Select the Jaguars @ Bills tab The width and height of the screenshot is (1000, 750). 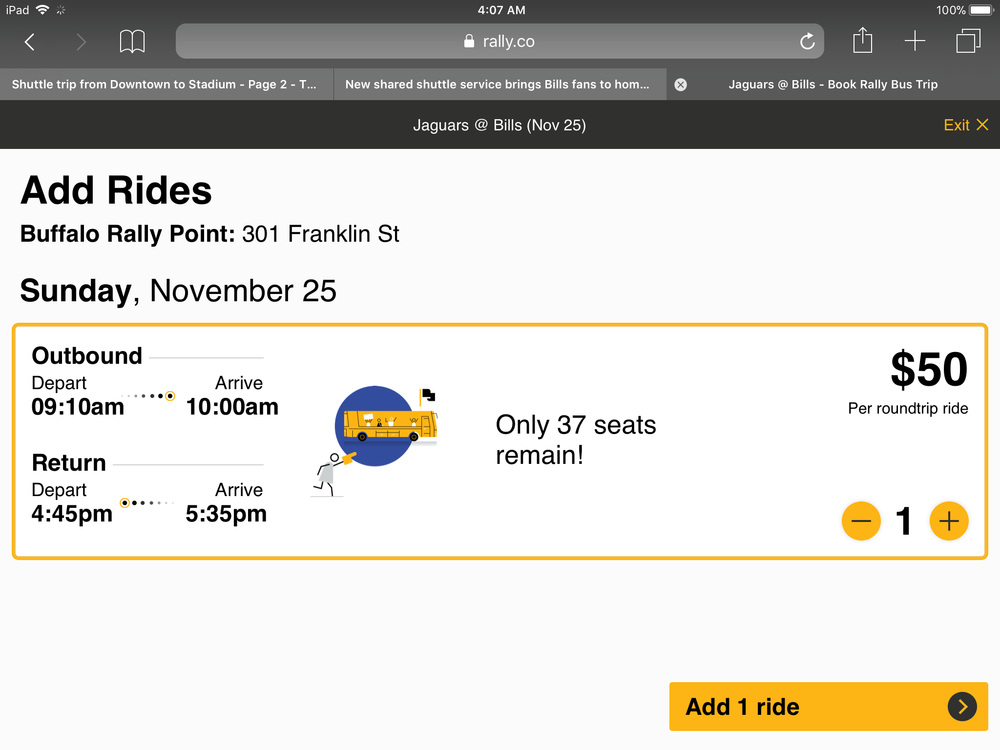[833, 84]
